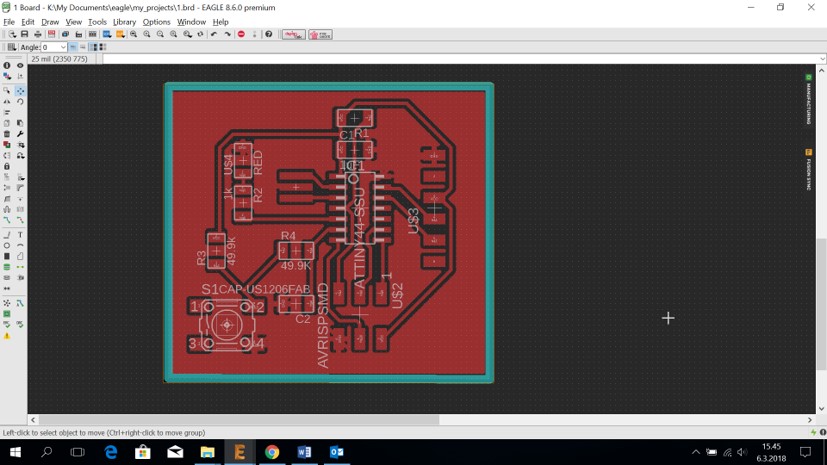Open File Explorer from the taskbar

(207, 452)
